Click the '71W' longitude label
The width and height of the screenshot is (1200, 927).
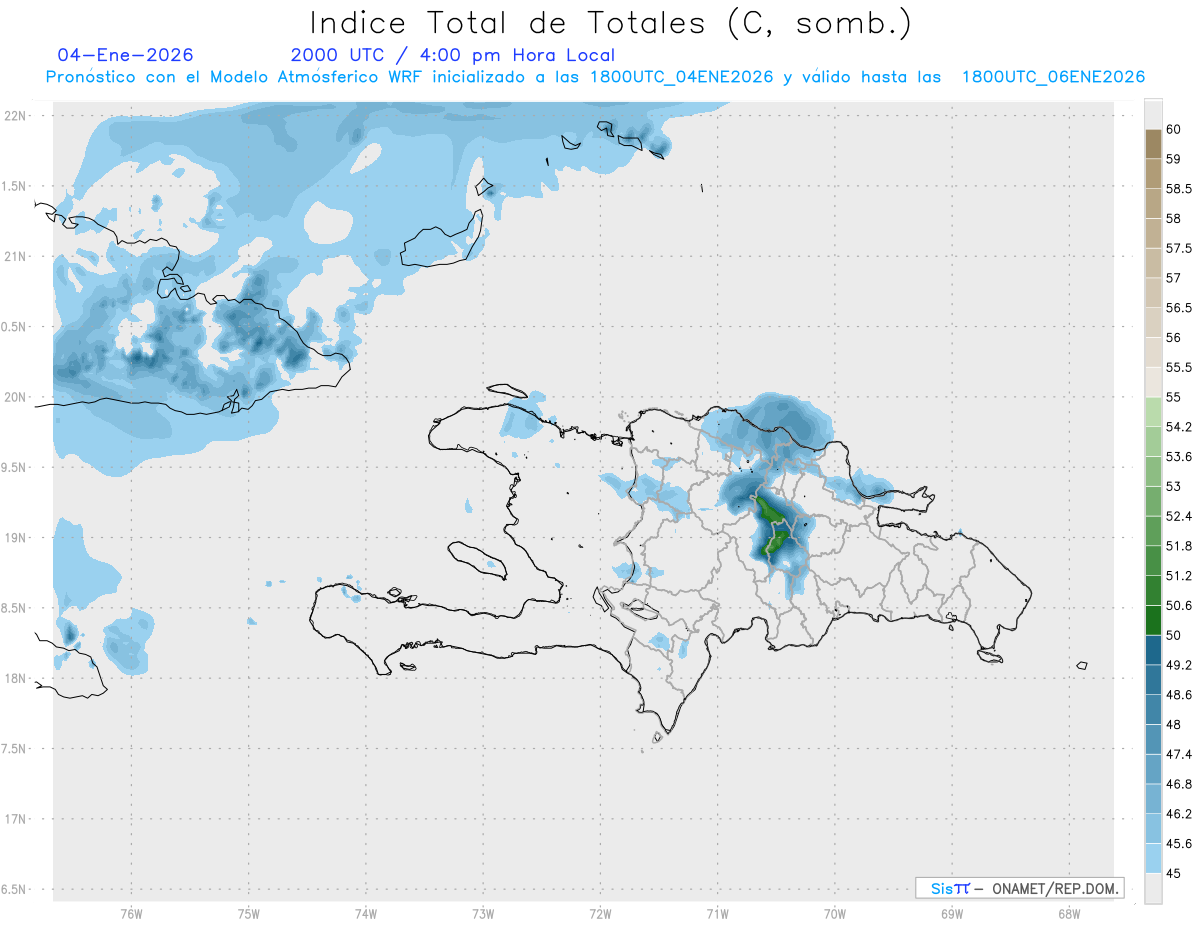point(717,913)
